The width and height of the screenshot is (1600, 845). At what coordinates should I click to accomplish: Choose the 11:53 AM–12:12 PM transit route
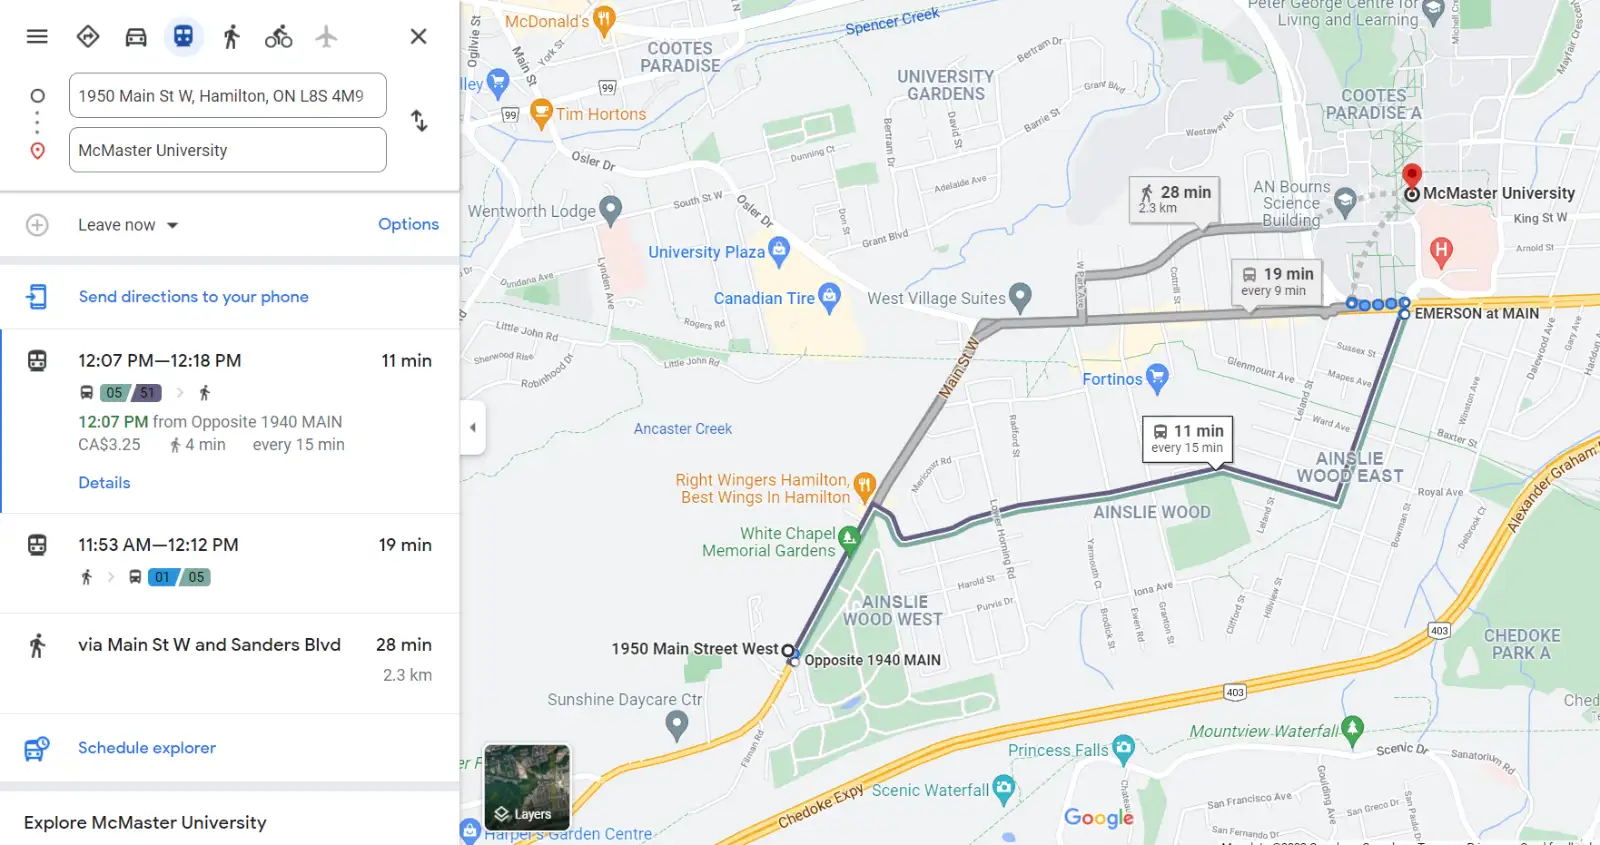pyautogui.click(x=230, y=562)
